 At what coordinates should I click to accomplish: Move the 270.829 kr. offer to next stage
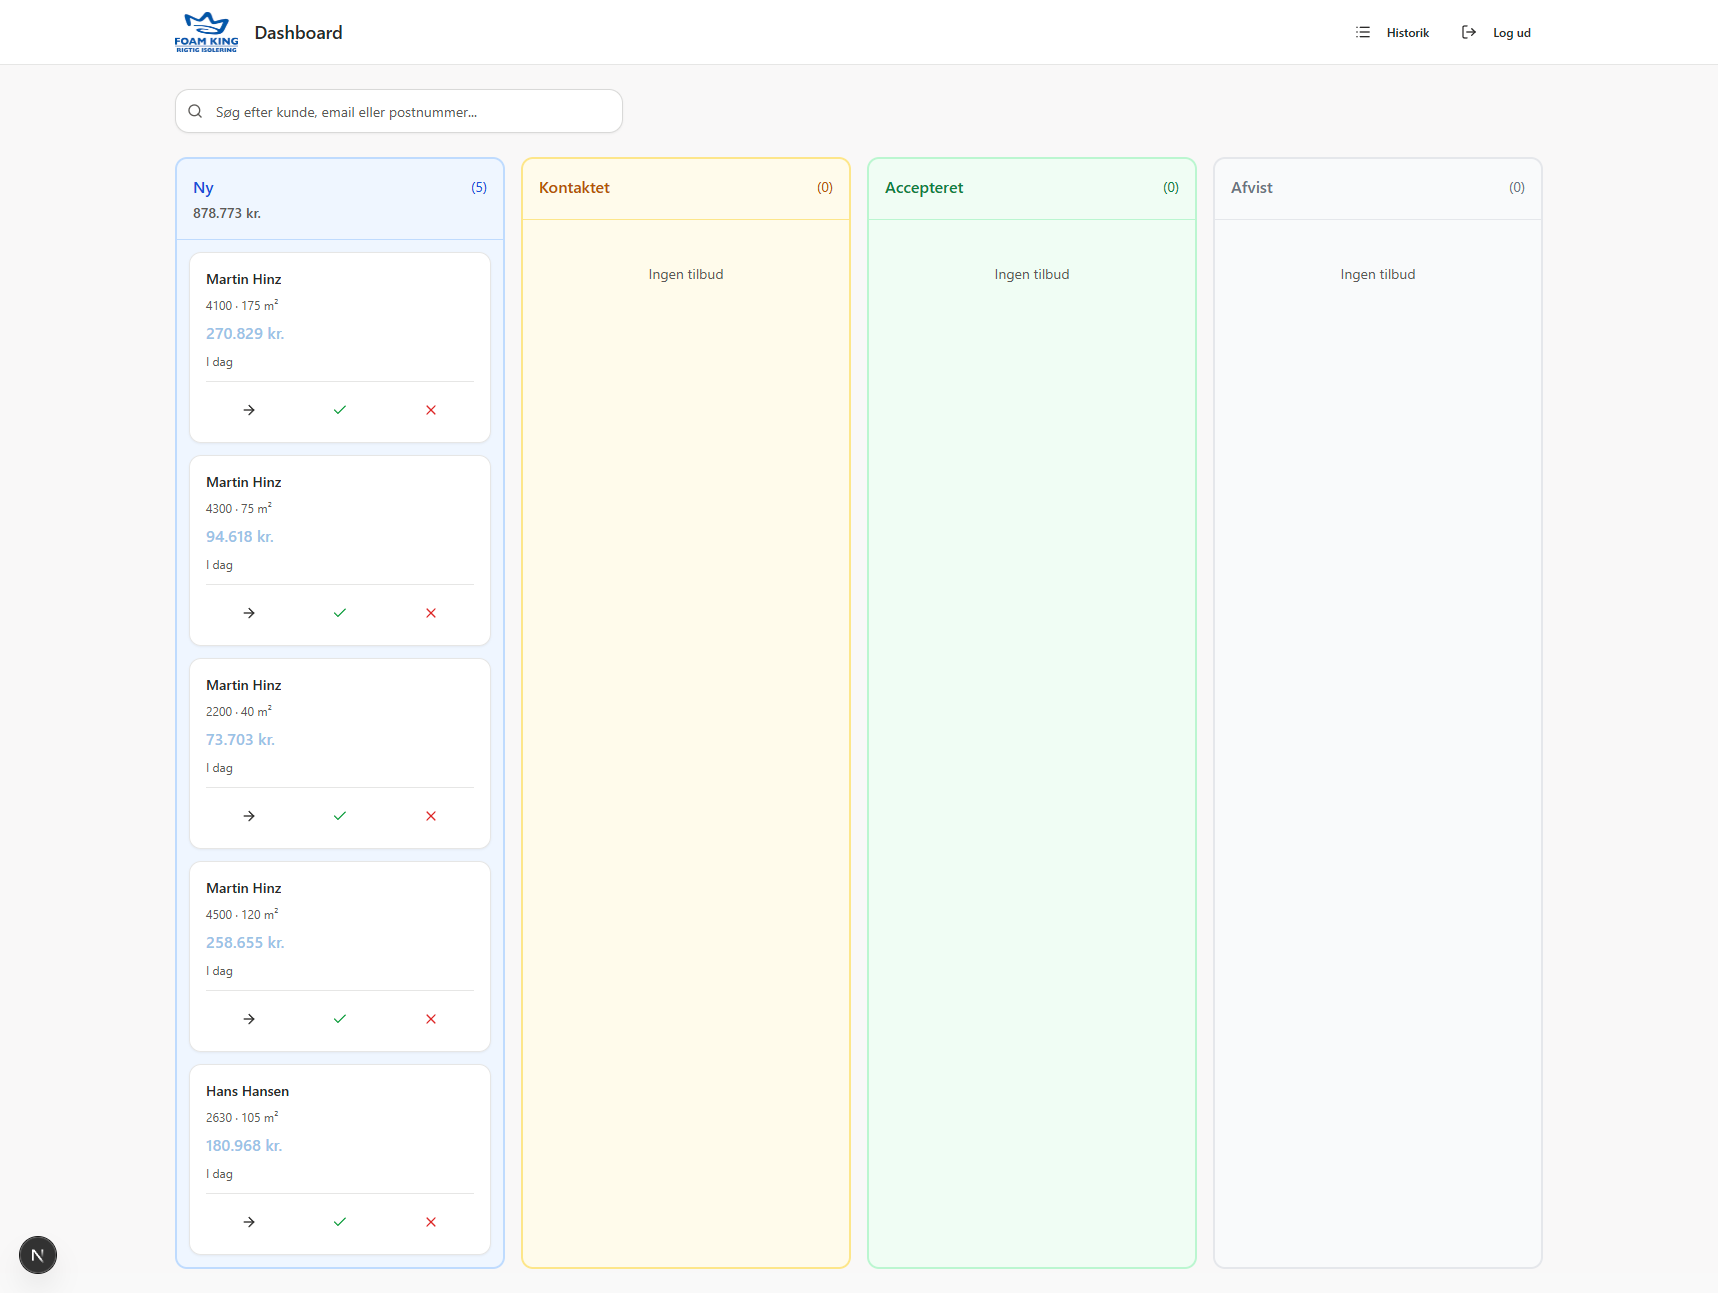pyautogui.click(x=249, y=410)
